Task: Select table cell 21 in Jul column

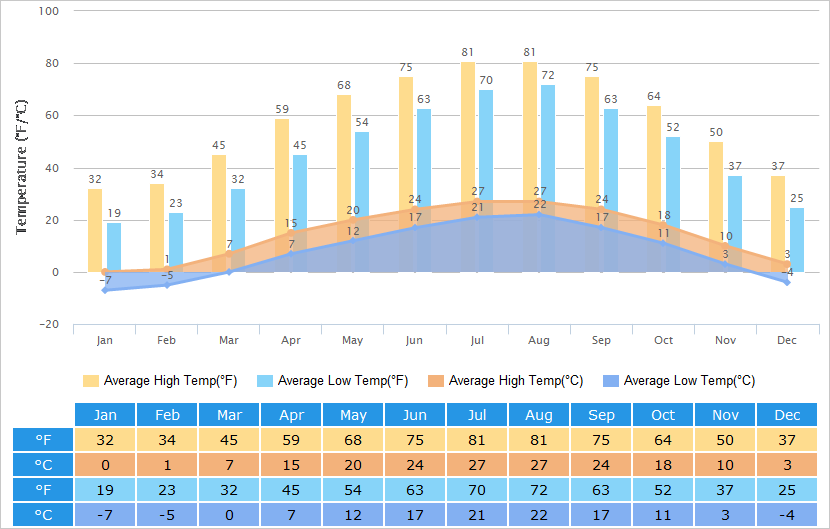Action: point(476,514)
